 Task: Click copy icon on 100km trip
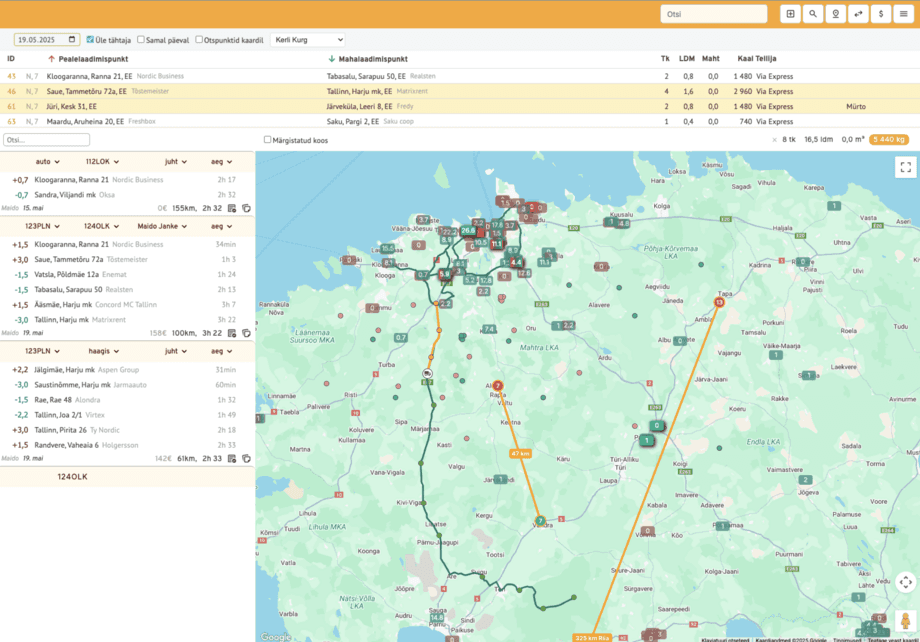[246, 333]
